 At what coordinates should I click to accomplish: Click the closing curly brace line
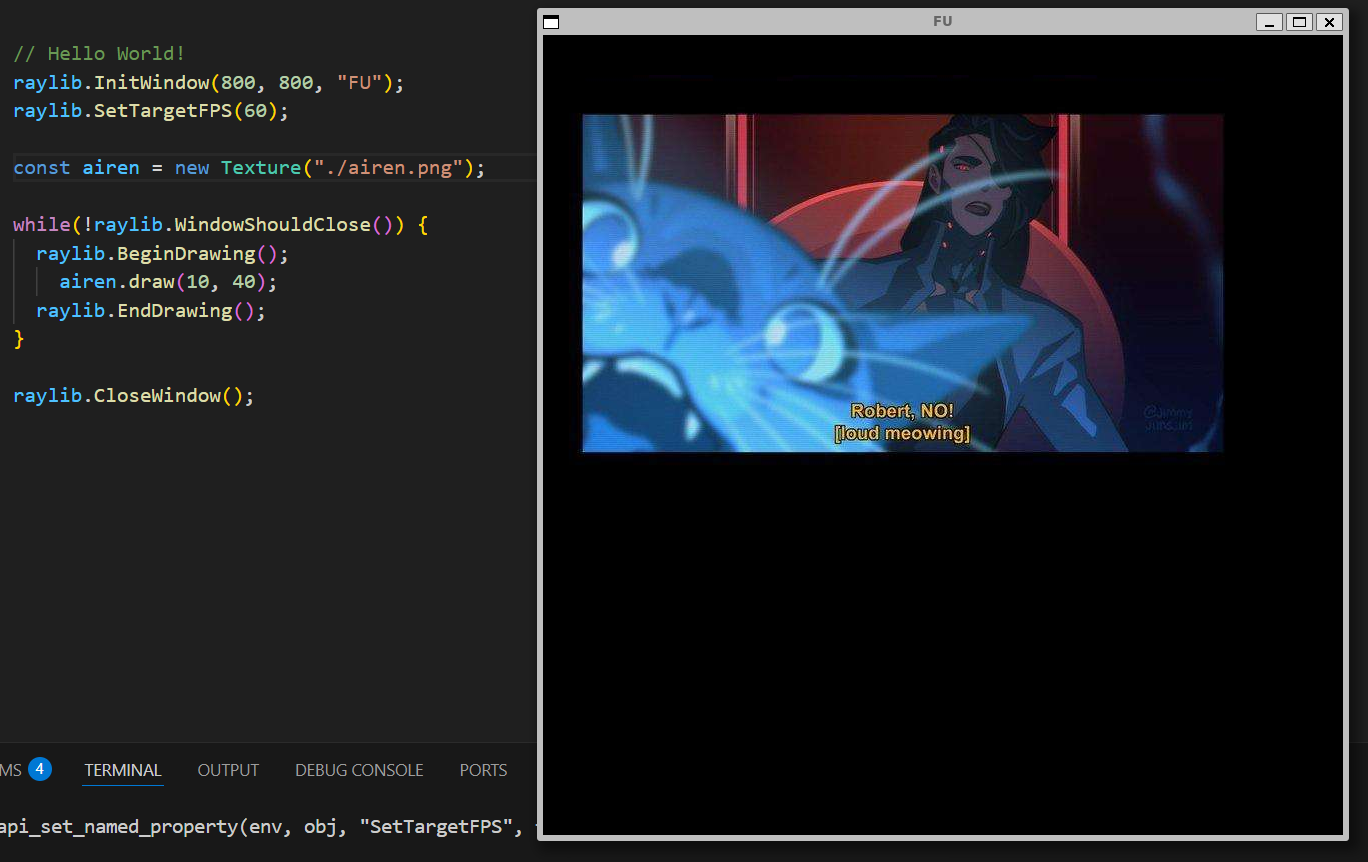pyautogui.click(x=19, y=339)
